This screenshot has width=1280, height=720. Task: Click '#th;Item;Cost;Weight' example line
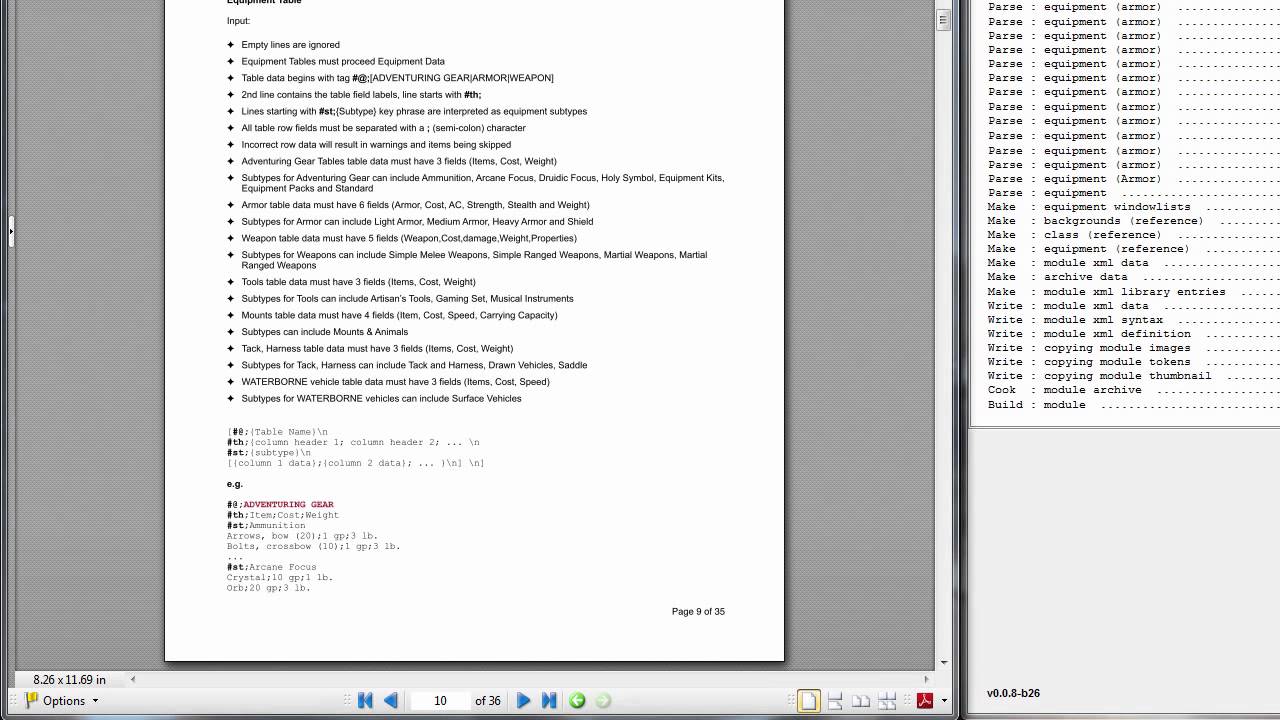tap(283, 515)
